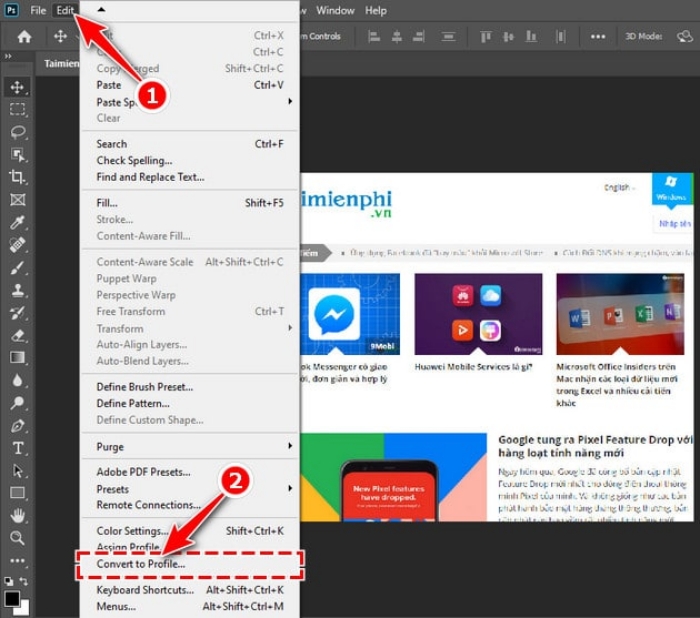Select the Lasso tool
The image size is (700, 618).
(x=17, y=132)
